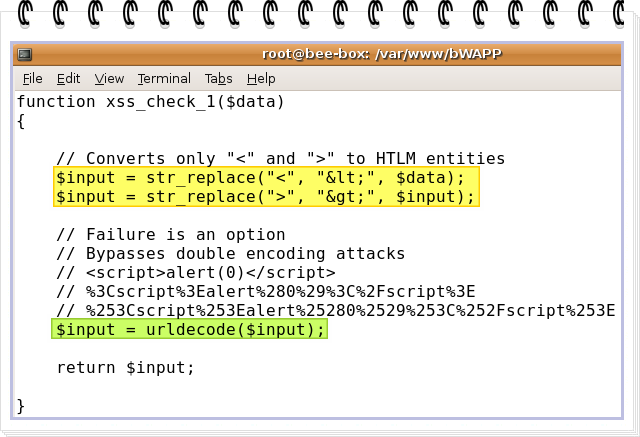Click the str_replace line containing "&gt;"

pyautogui.click(x=265, y=197)
